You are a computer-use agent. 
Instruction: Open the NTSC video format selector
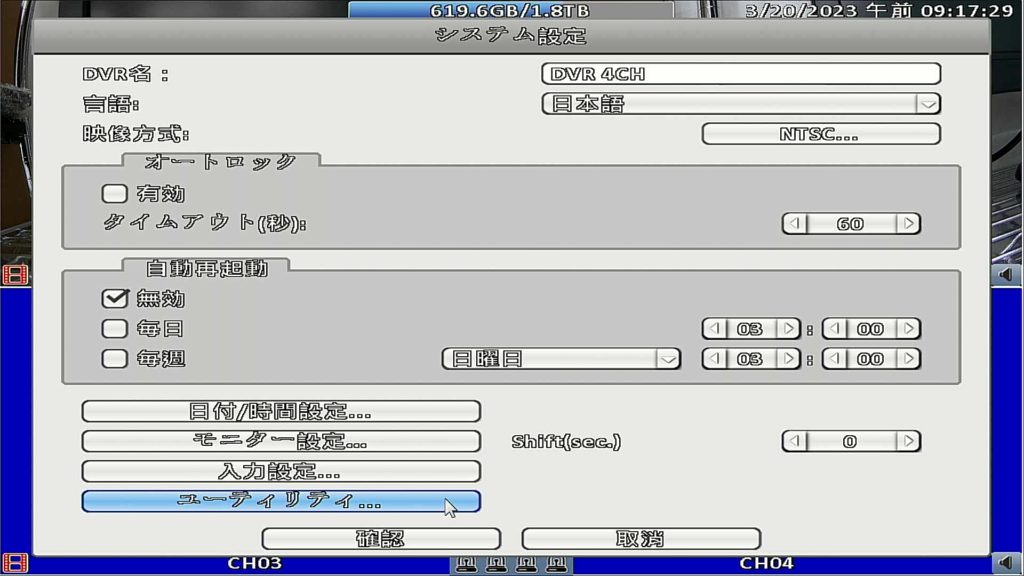pos(820,134)
